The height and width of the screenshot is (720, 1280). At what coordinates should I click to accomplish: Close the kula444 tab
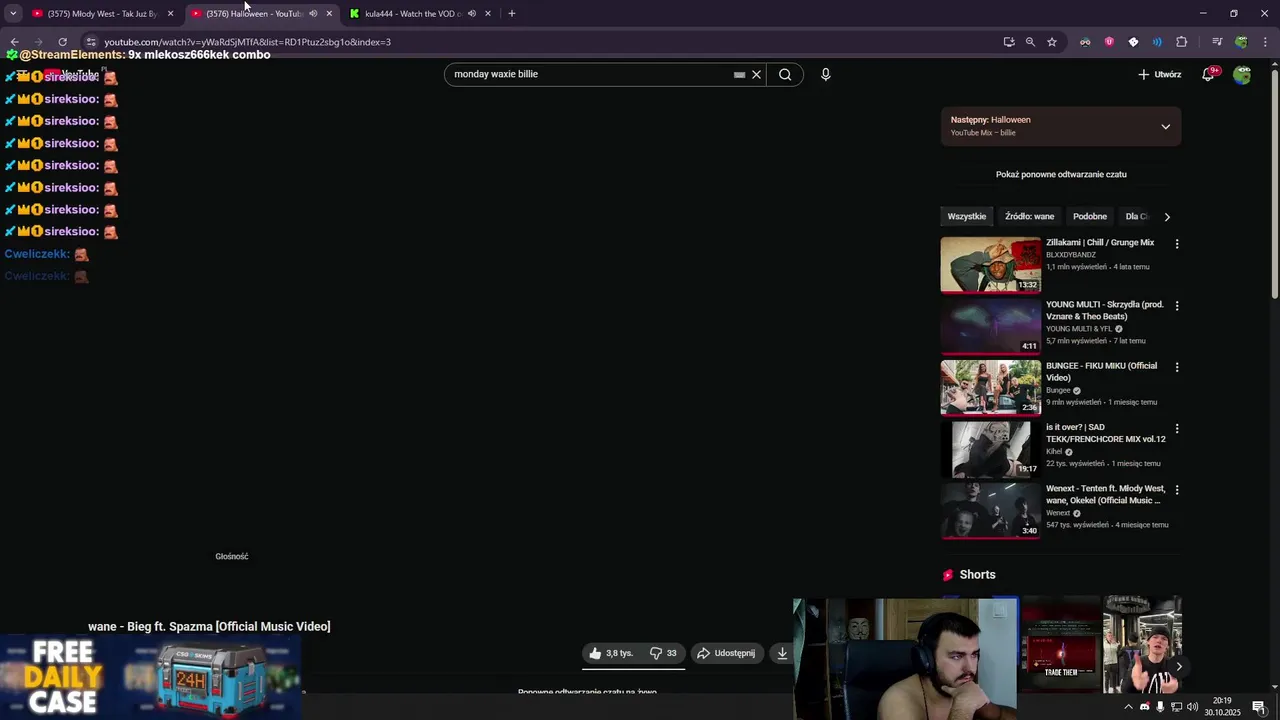click(x=488, y=14)
